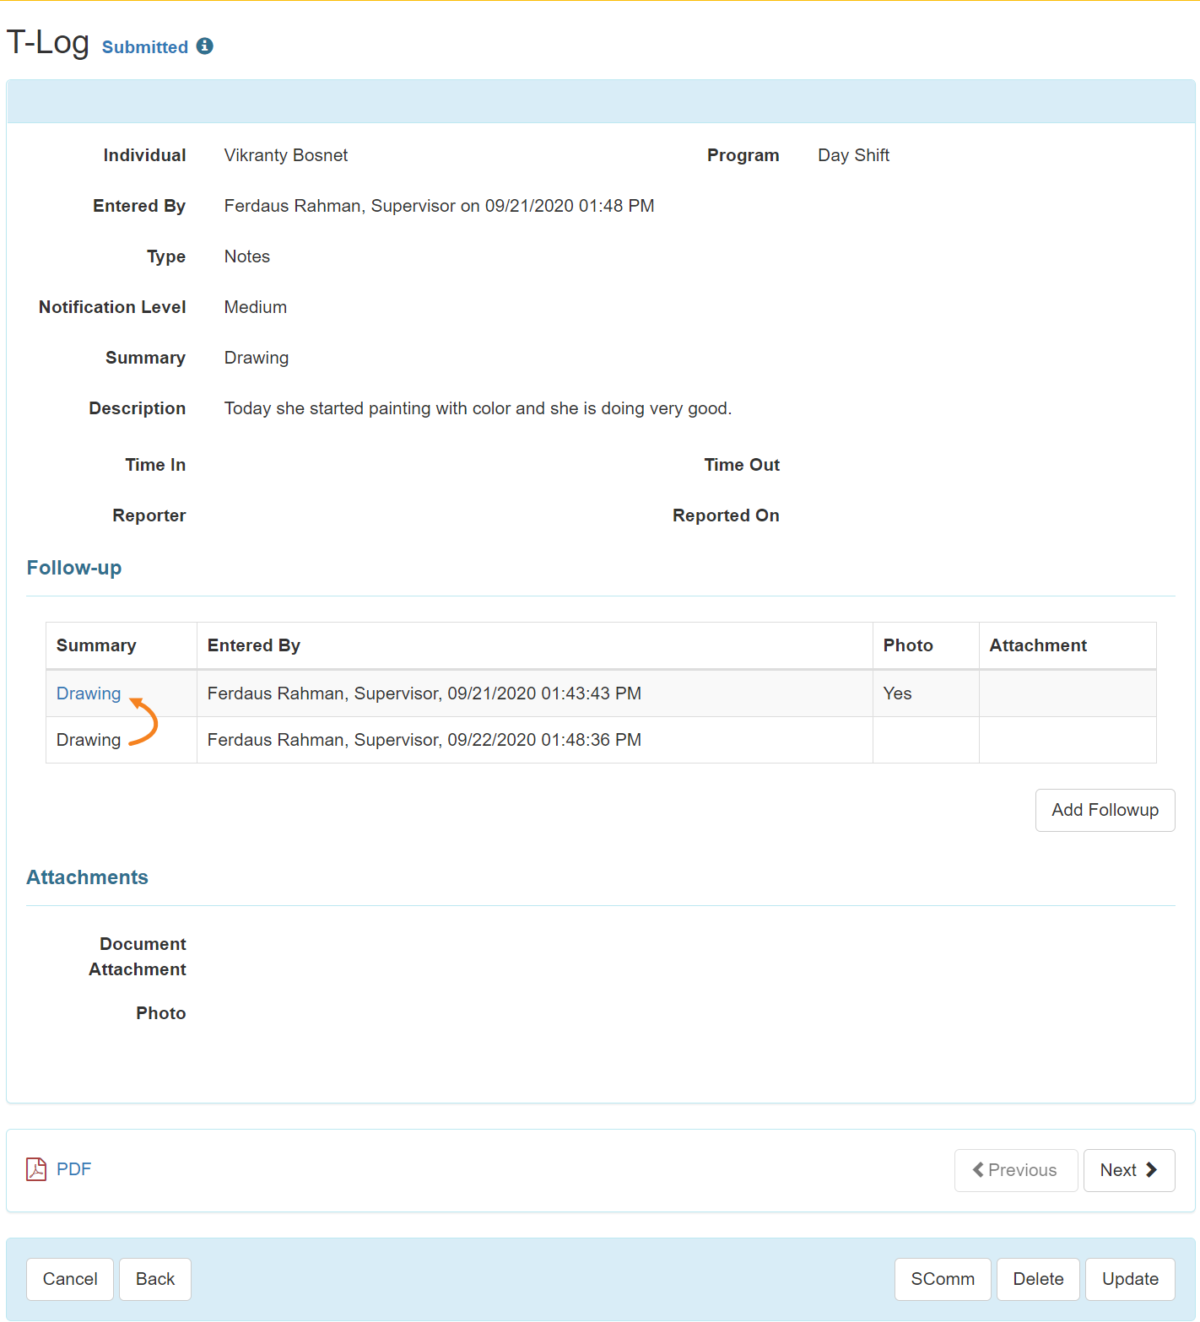Screen dimensions: 1200x1322
Task: Open SComm from the bottom bar
Action: point(941,1278)
